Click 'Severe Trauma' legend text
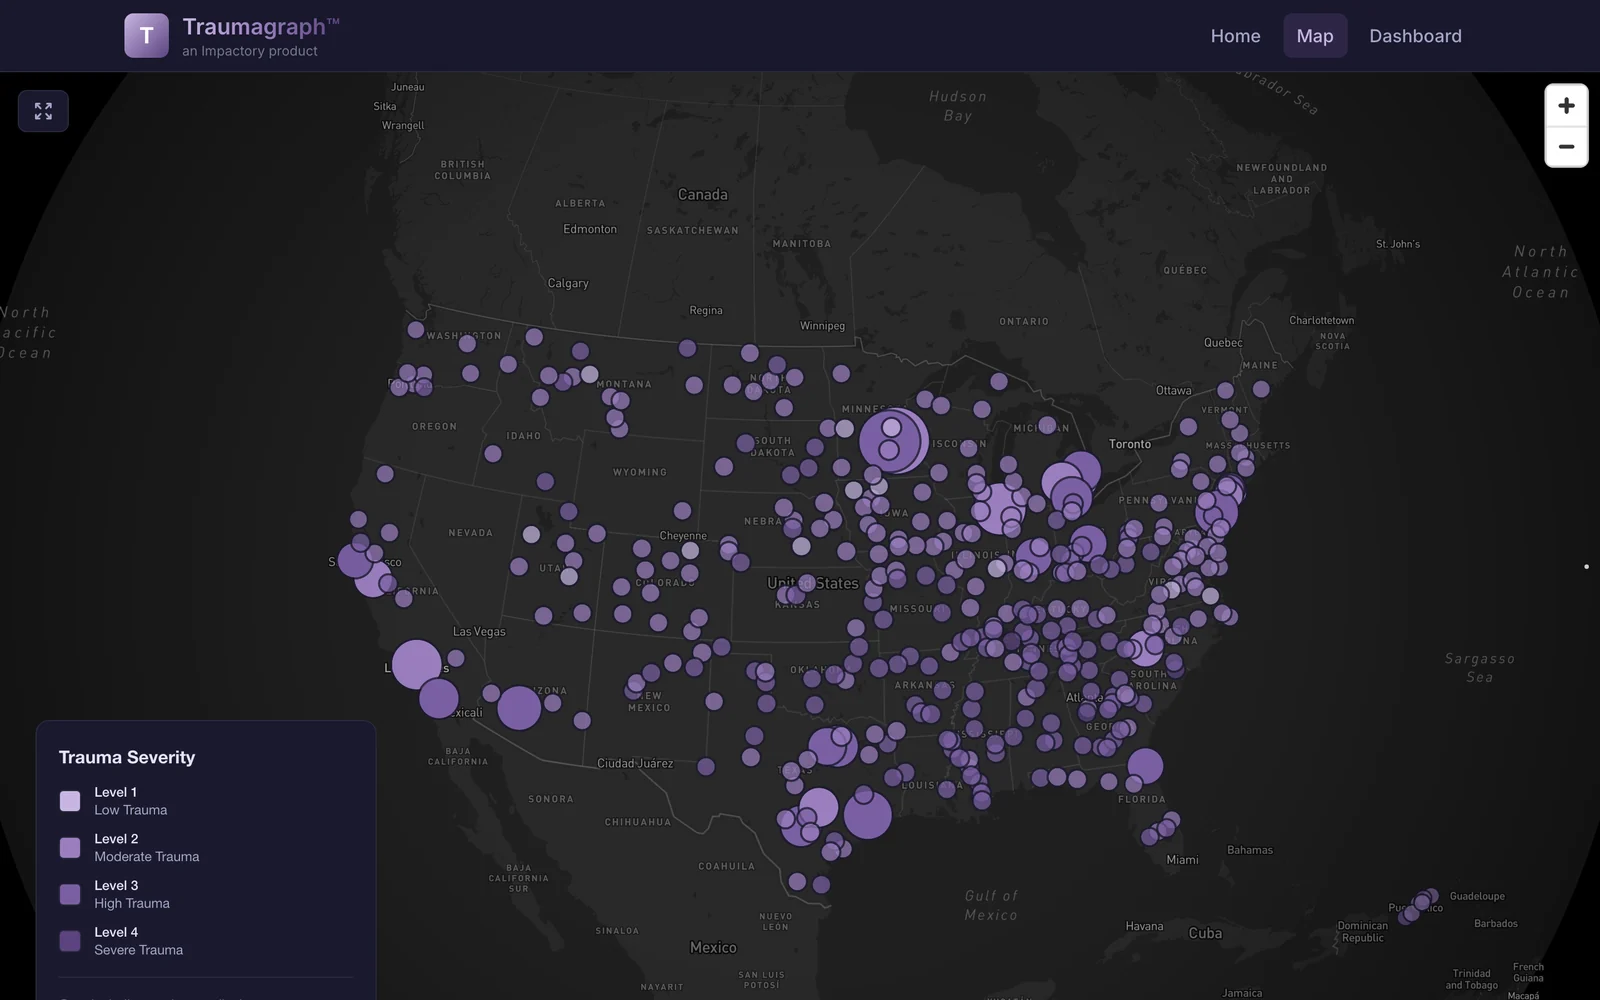1600x1000 pixels. [x=139, y=950]
